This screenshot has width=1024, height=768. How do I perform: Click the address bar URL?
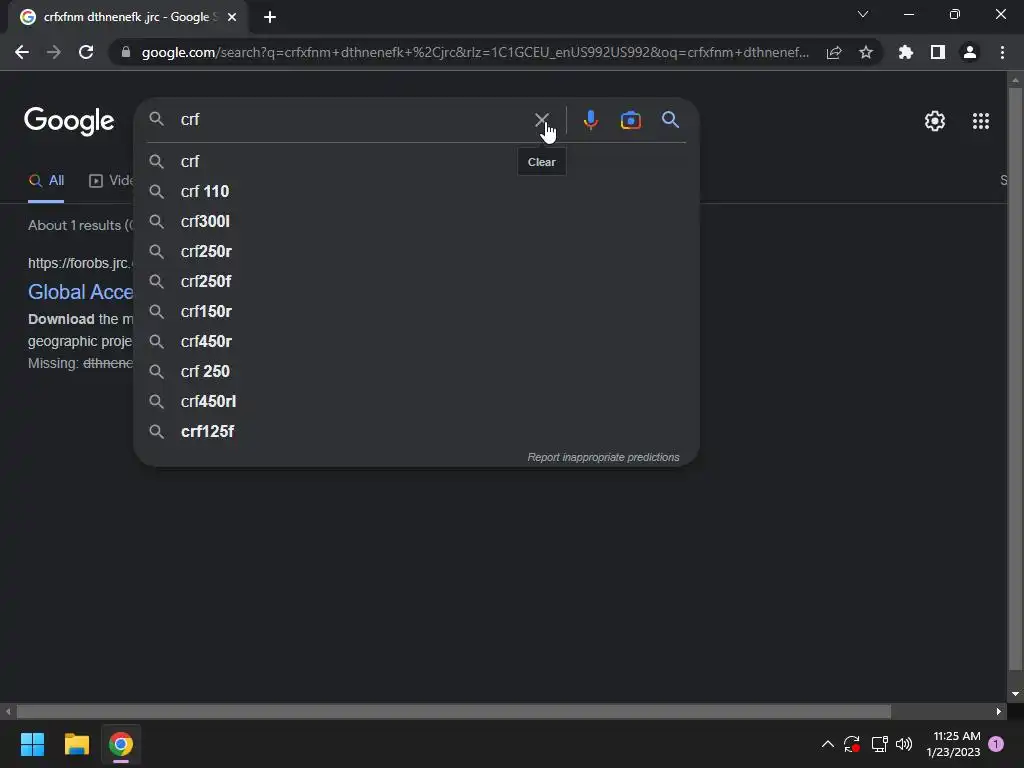tap(475, 52)
